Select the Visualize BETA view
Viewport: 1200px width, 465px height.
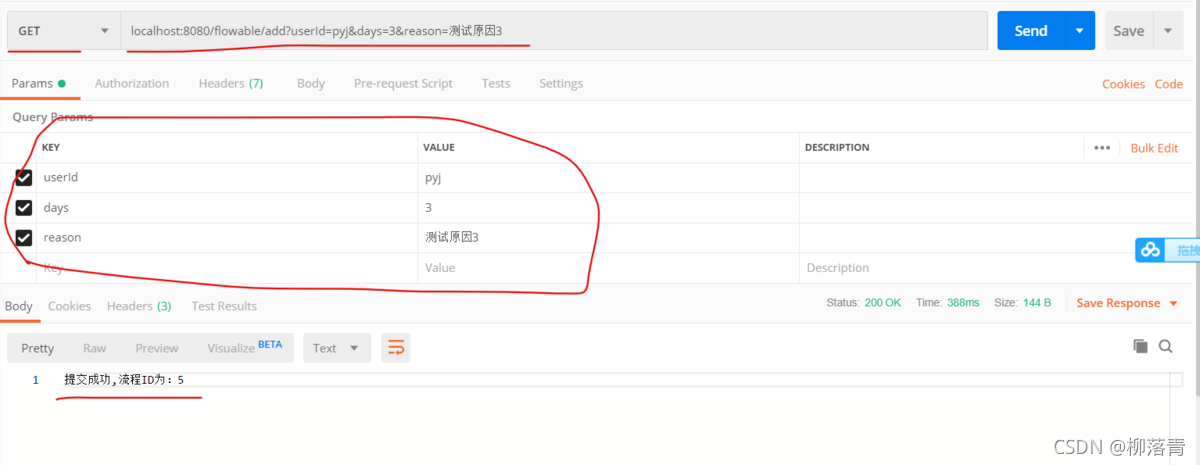pos(245,347)
